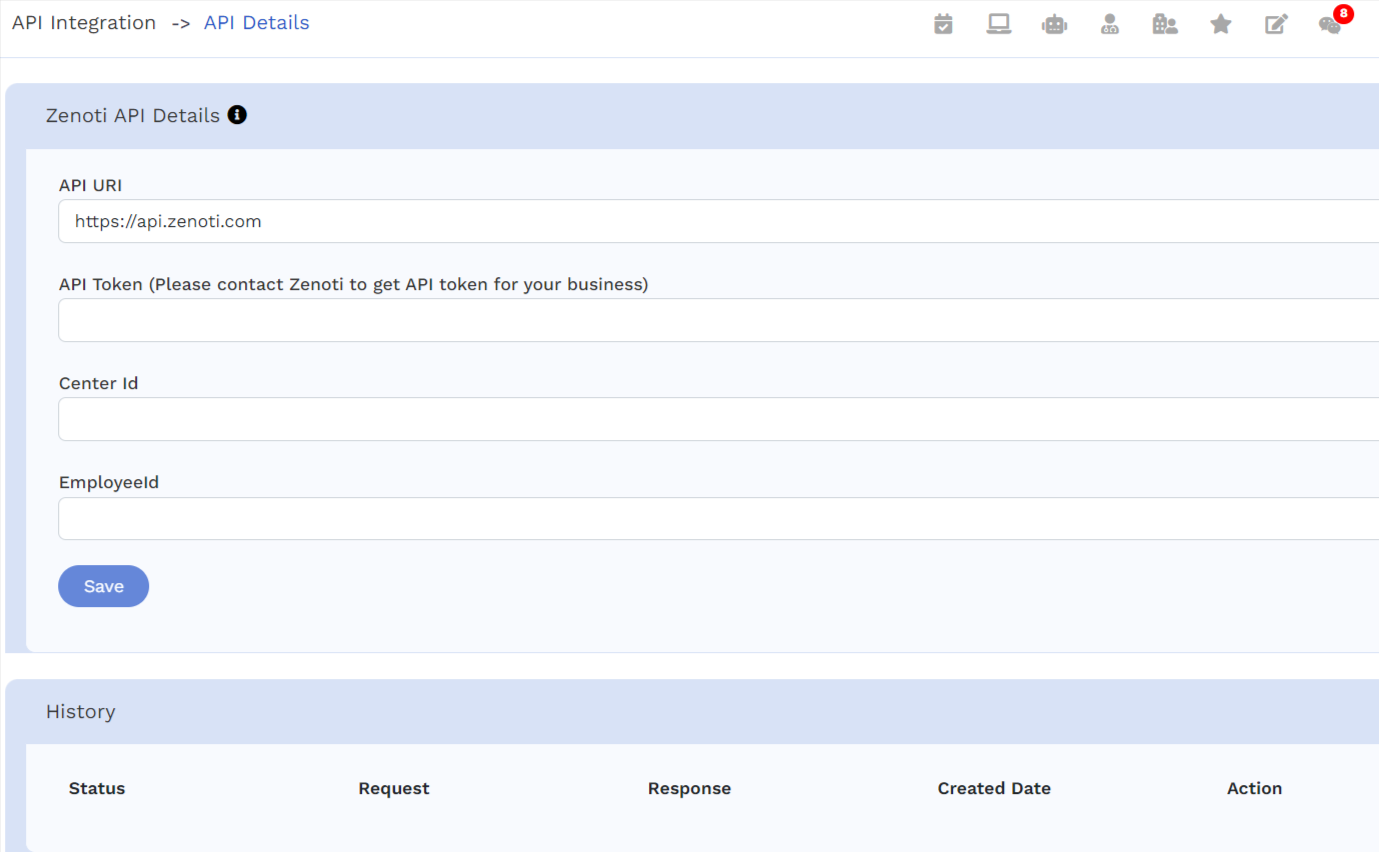Go to API Integration breadcrumb
The width and height of the screenshot is (1379, 852).
pyautogui.click(x=84, y=23)
